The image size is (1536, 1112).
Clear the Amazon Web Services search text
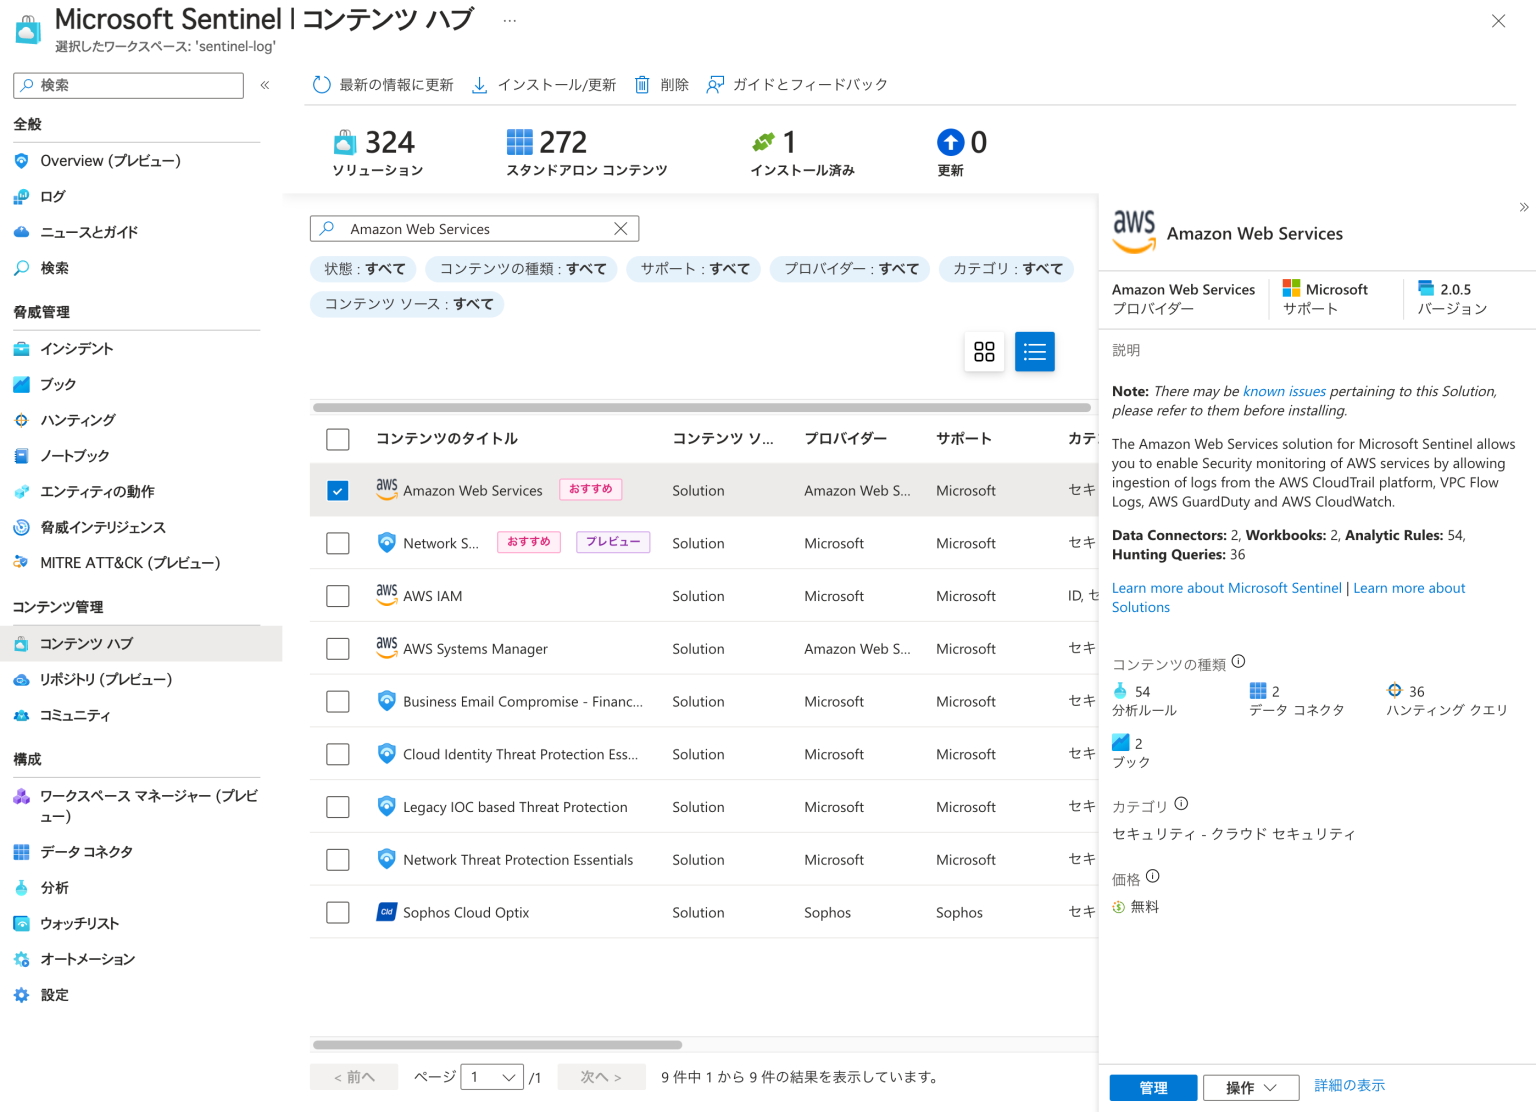pos(621,228)
